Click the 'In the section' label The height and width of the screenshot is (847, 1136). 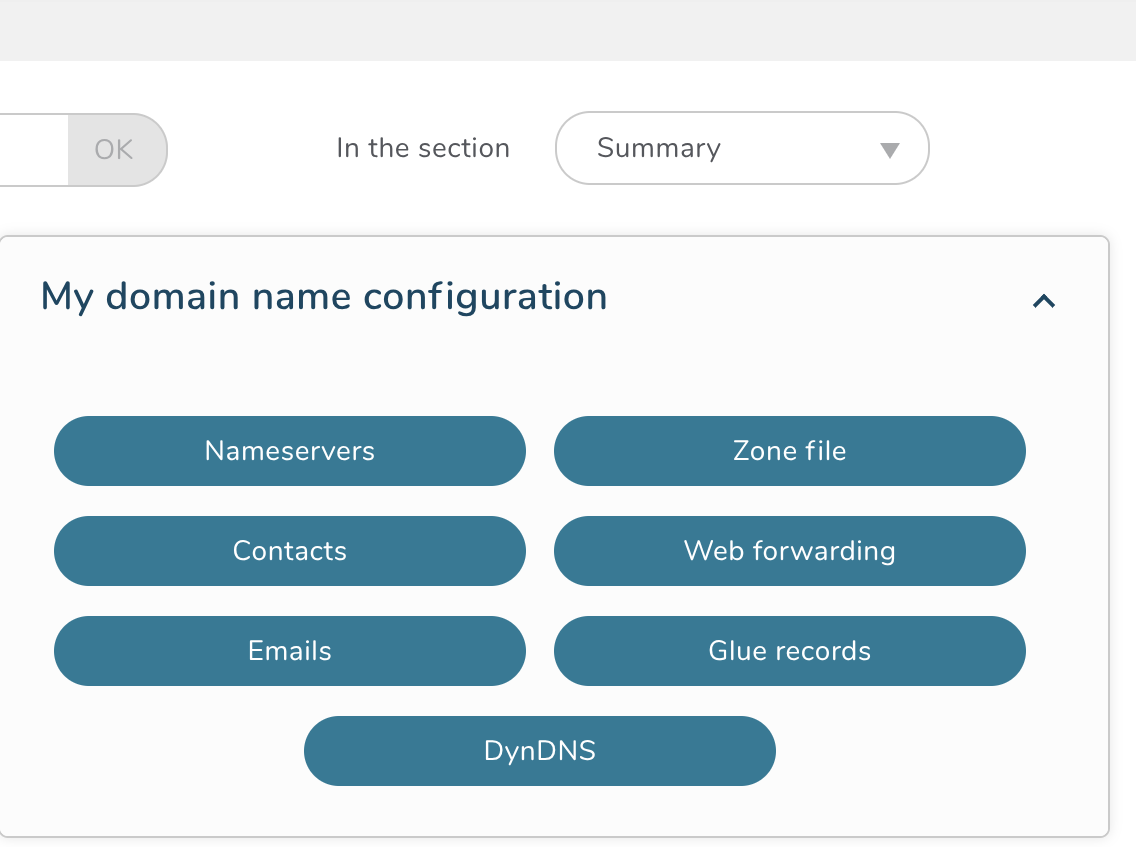click(x=423, y=148)
